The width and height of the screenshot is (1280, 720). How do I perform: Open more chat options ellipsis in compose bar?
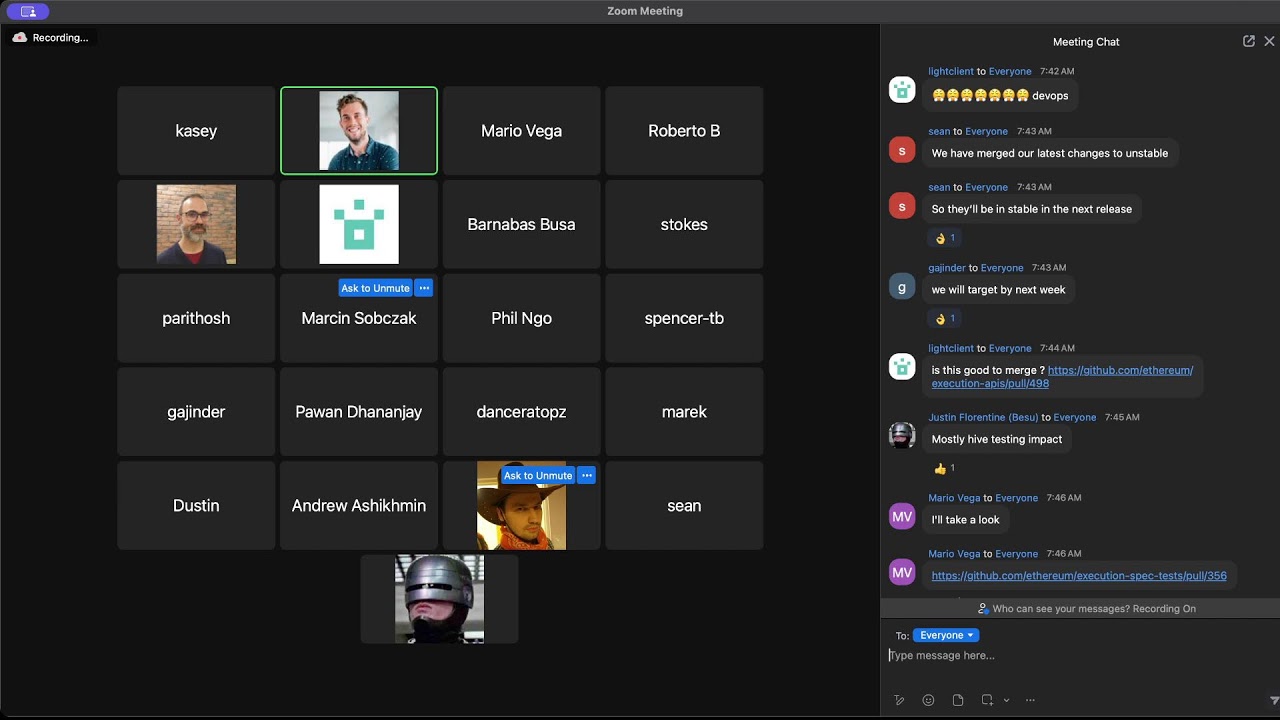(1030, 700)
